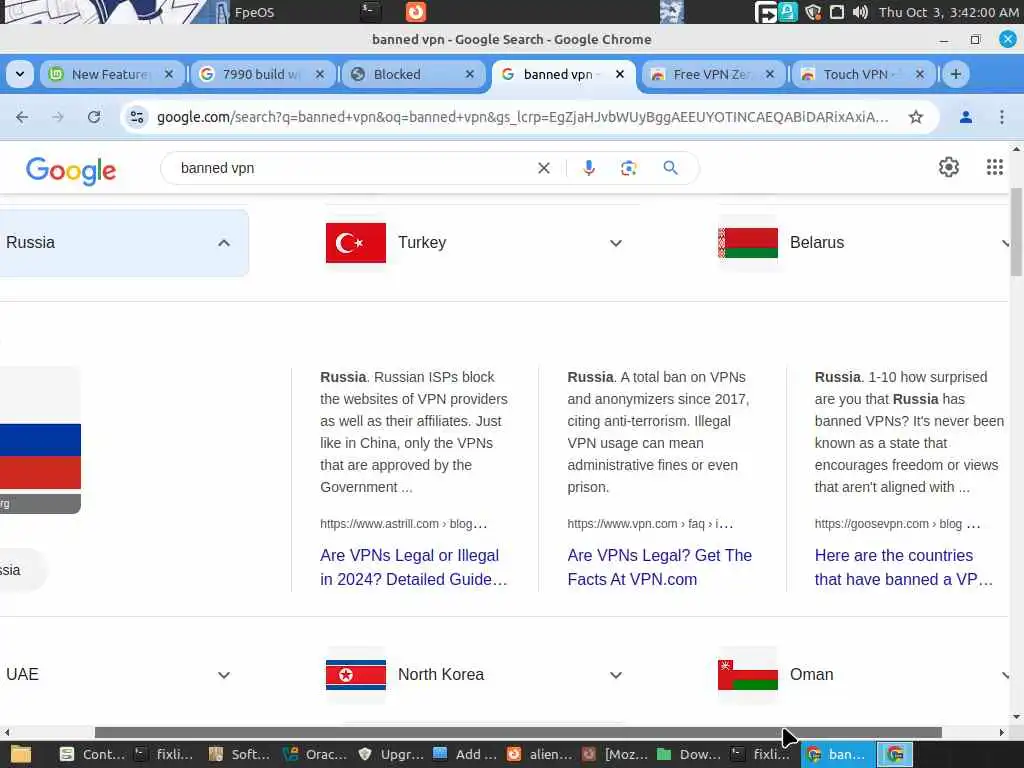Click the Turkey flag image
The width and height of the screenshot is (1024, 768).
356,243
